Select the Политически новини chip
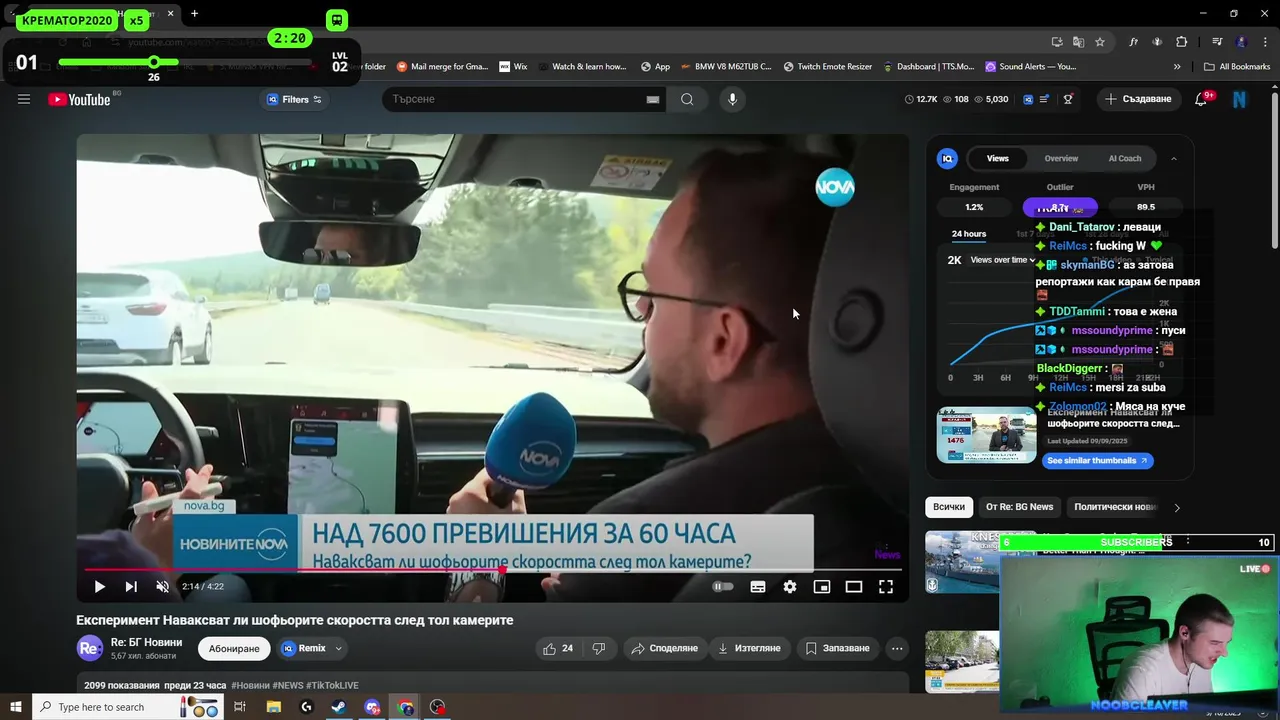Image resolution: width=1280 pixels, height=720 pixels. click(x=1115, y=507)
